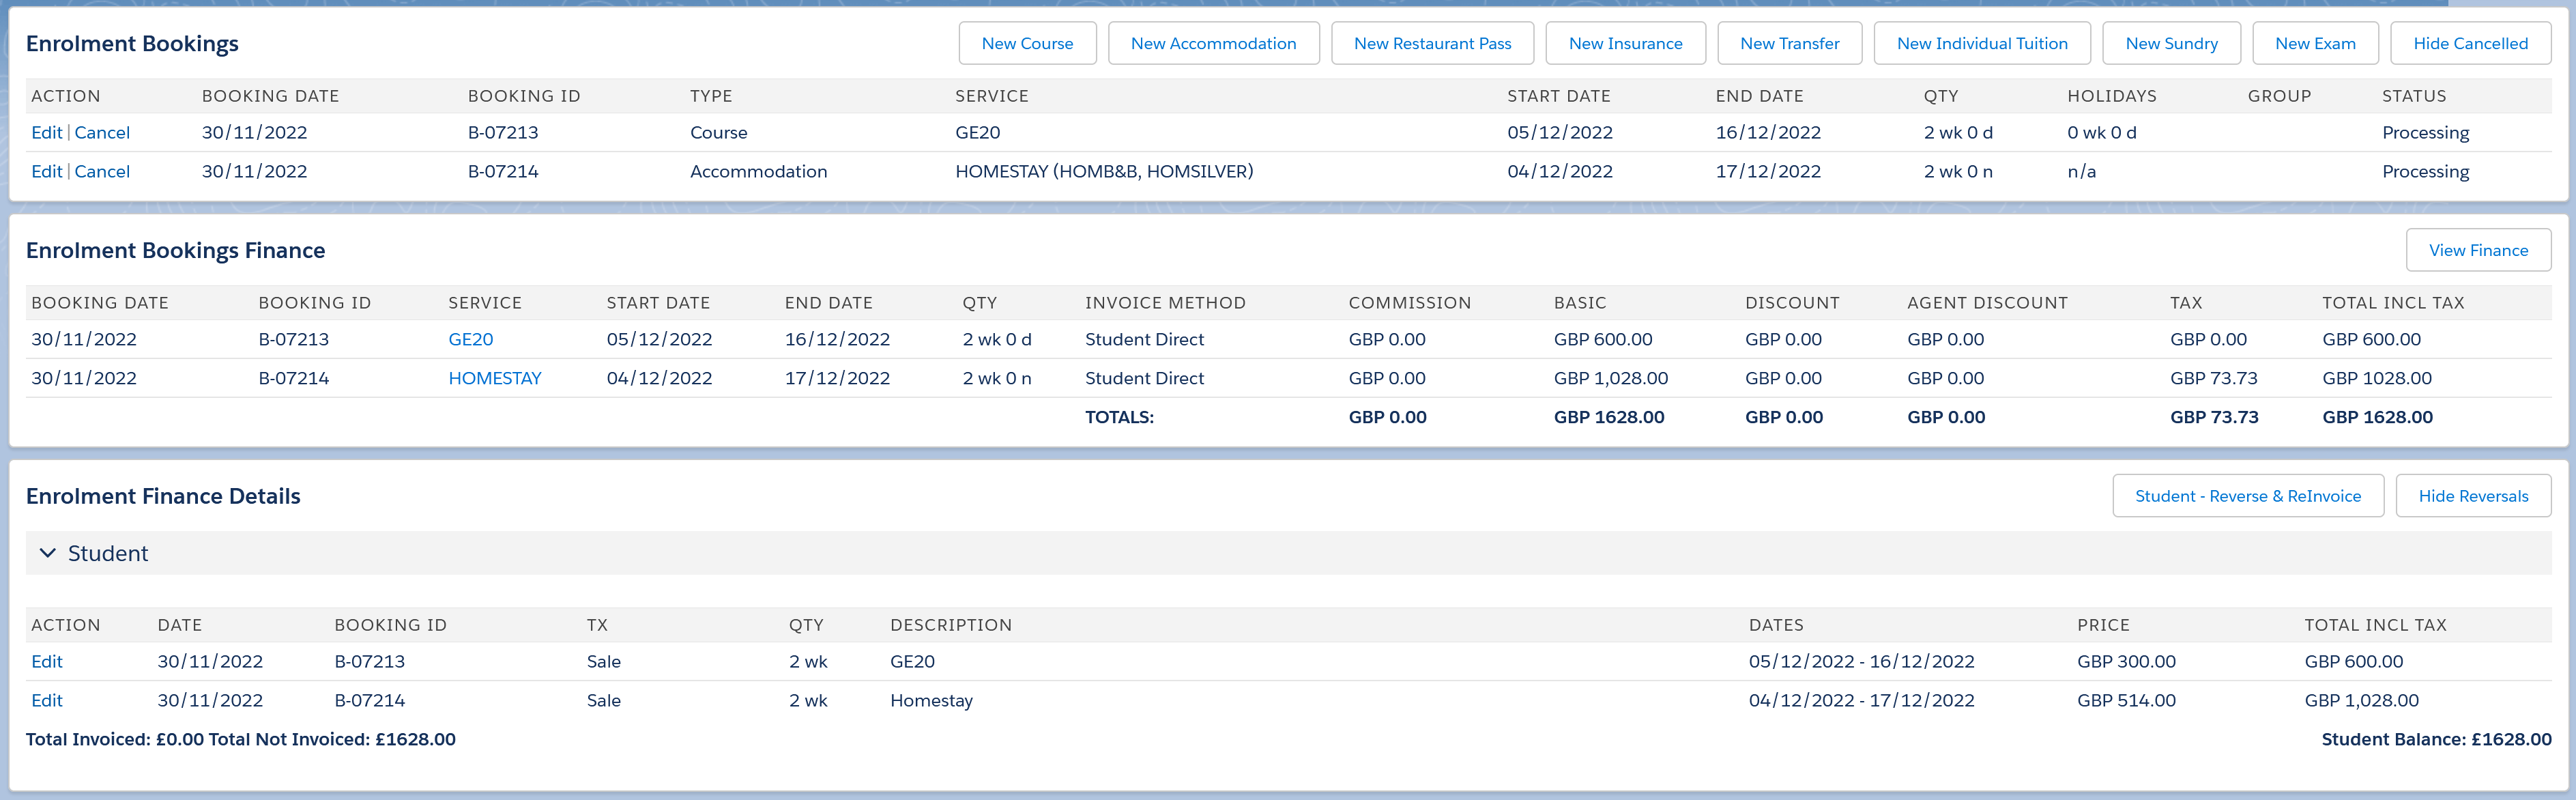Click New Individual Tuition button
Screen dimensions: 2576x800
point(1981,43)
